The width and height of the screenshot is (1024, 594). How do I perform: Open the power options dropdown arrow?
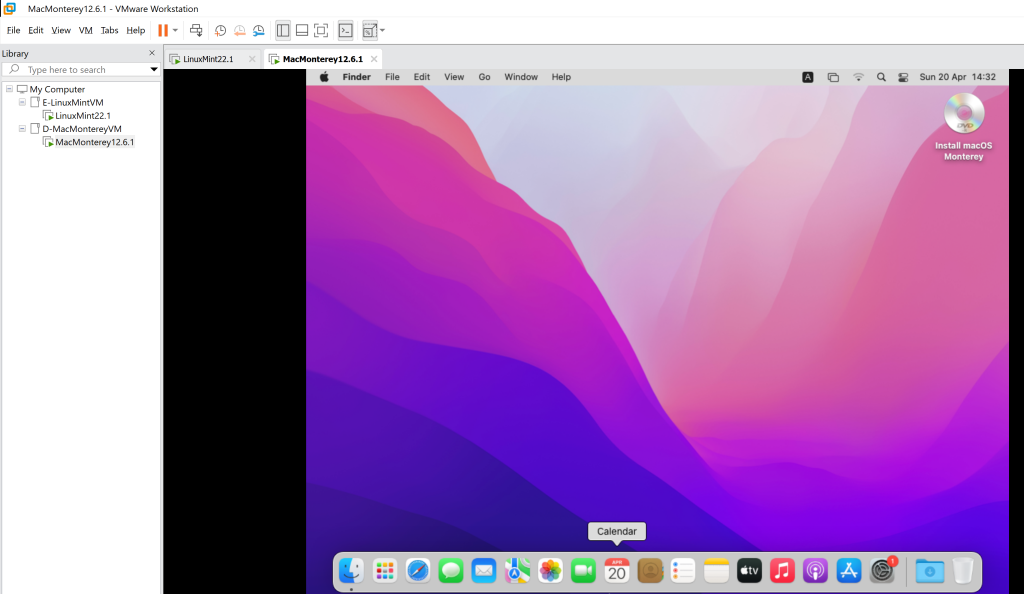[x=176, y=30]
